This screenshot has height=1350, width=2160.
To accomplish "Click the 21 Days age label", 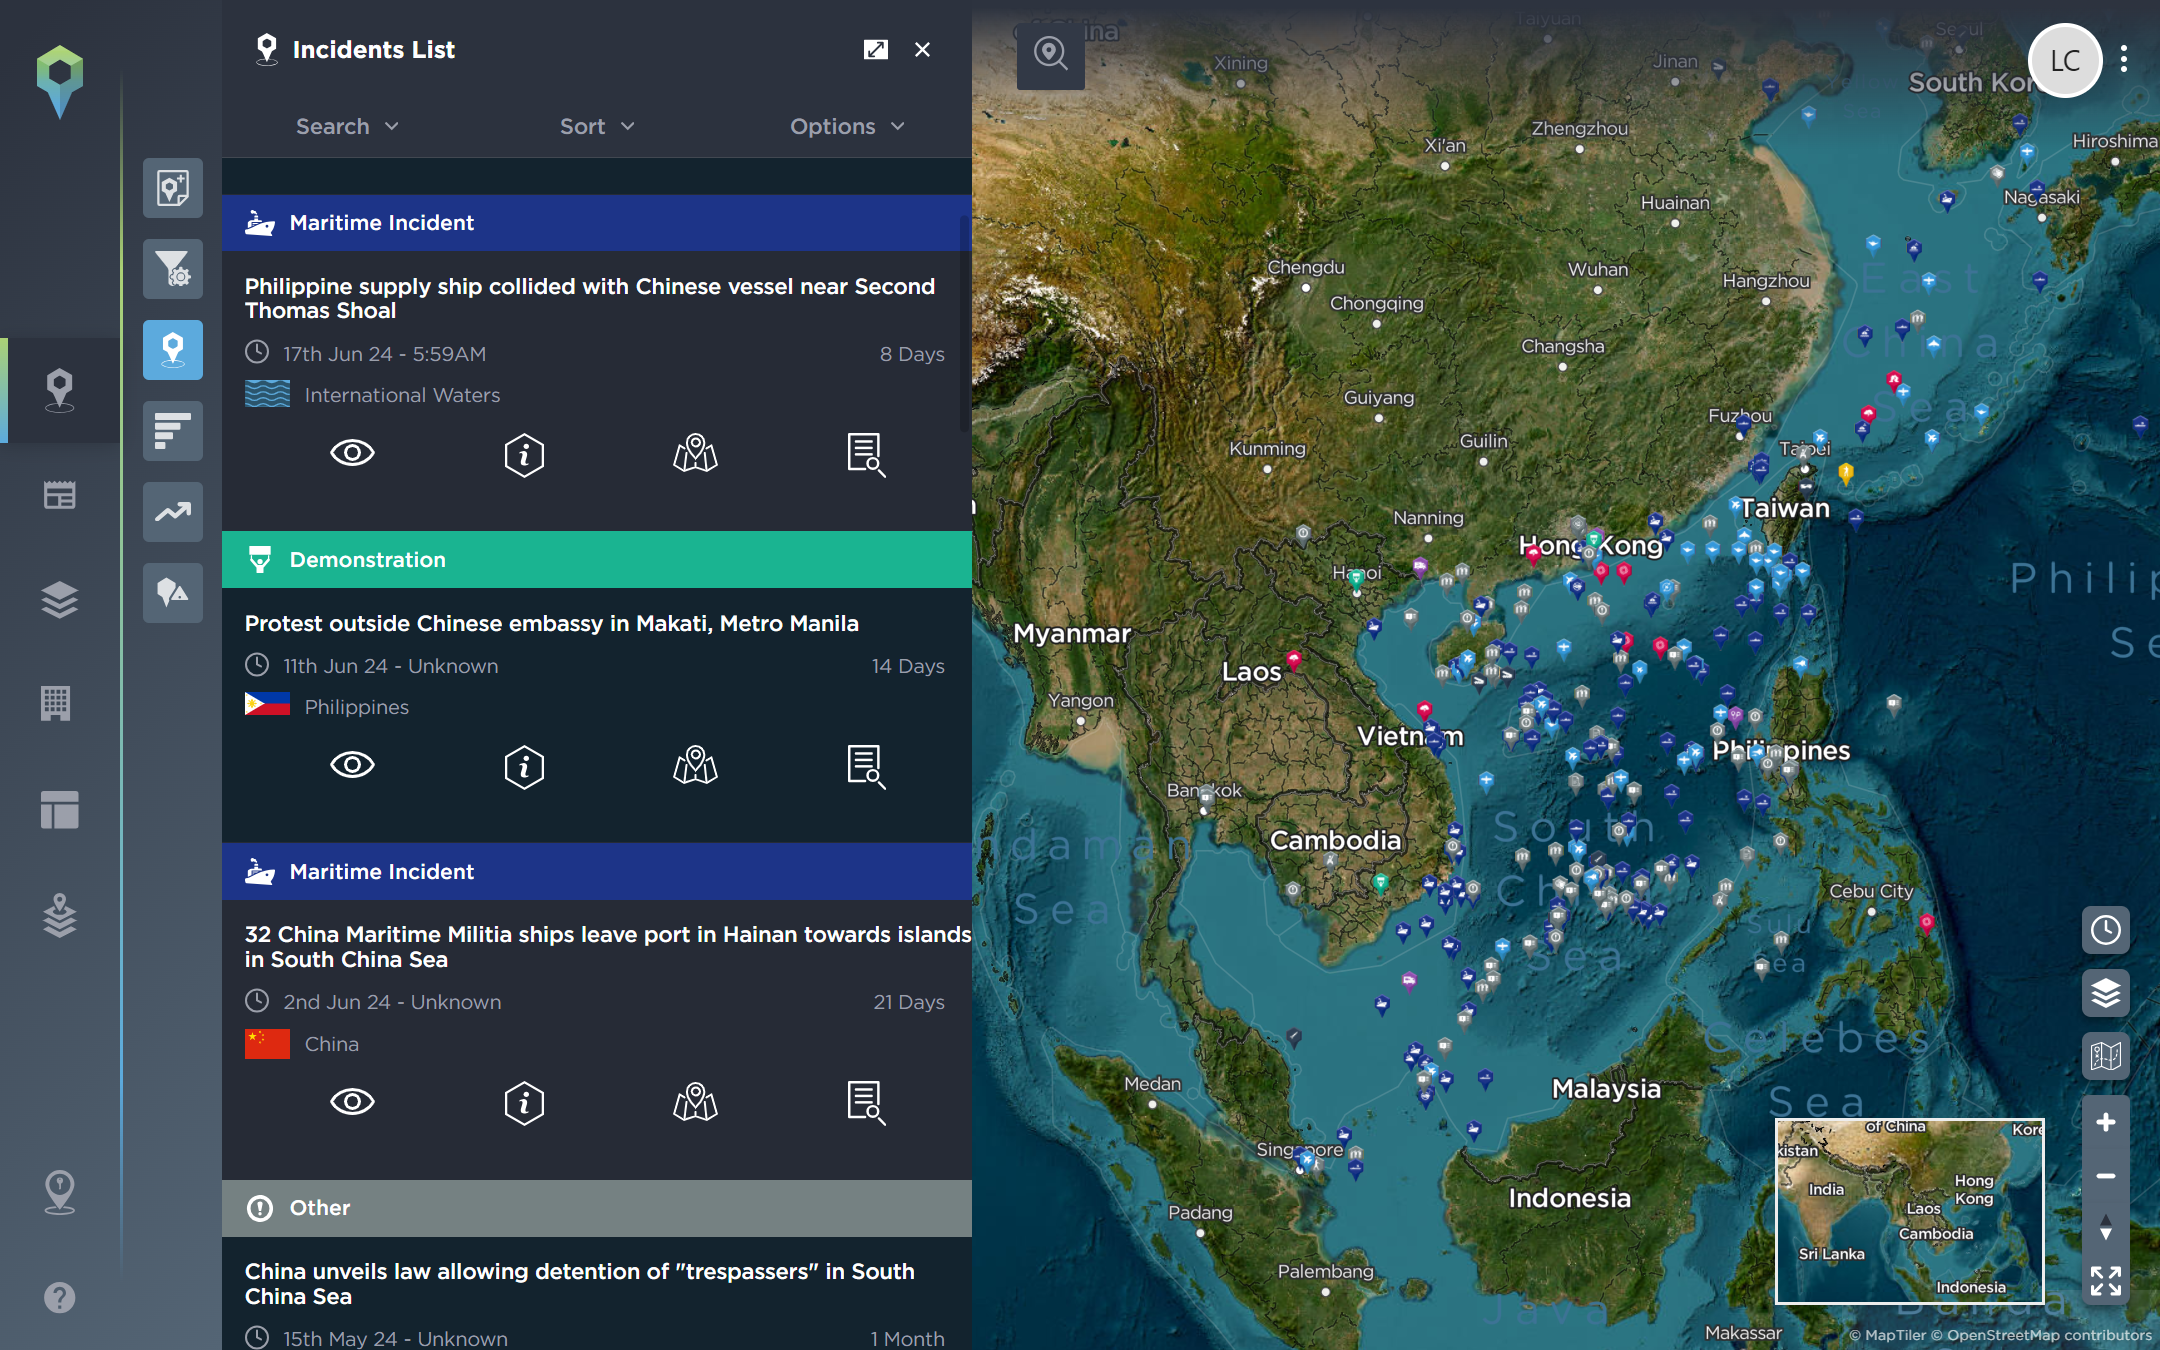I will [x=908, y=1002].
